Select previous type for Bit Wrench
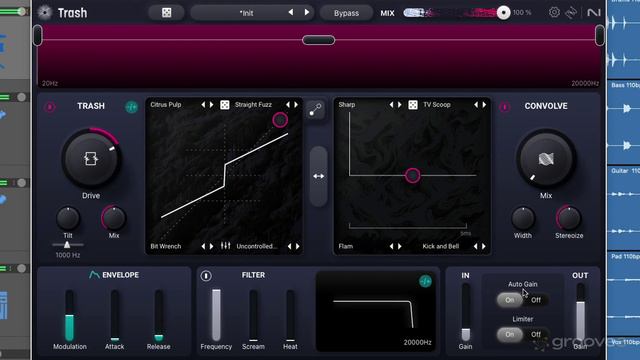640x360 pixels. coord(203,246)
